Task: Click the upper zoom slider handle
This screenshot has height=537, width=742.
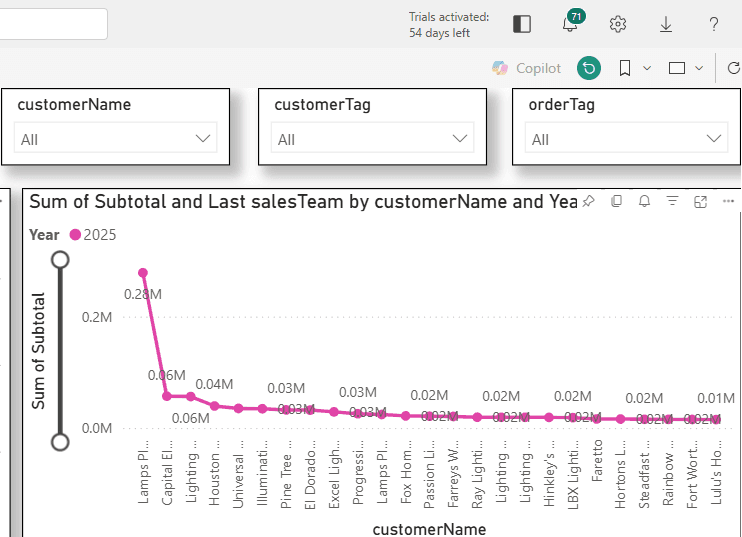Action: point(60,260)
